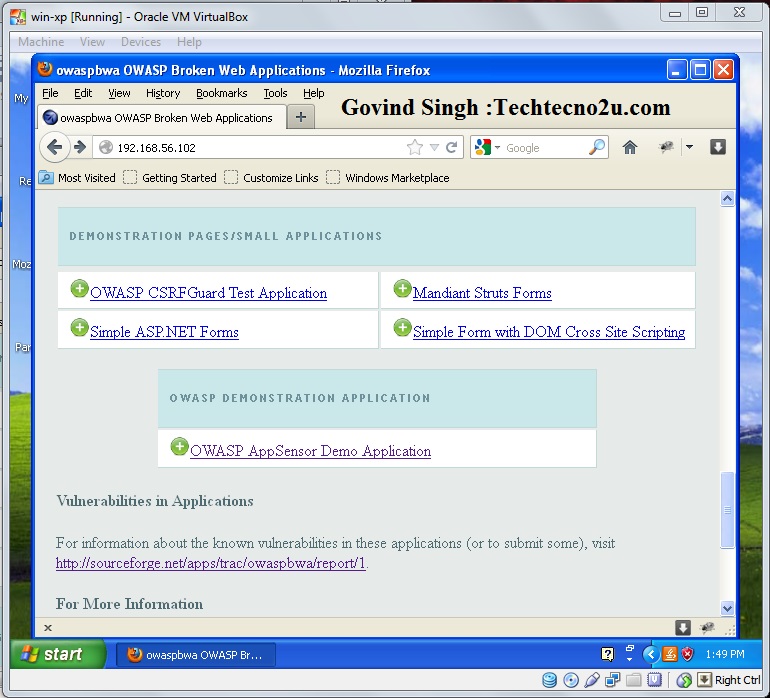Open Simple ASP.NET Forms link

tap(165, 332)
